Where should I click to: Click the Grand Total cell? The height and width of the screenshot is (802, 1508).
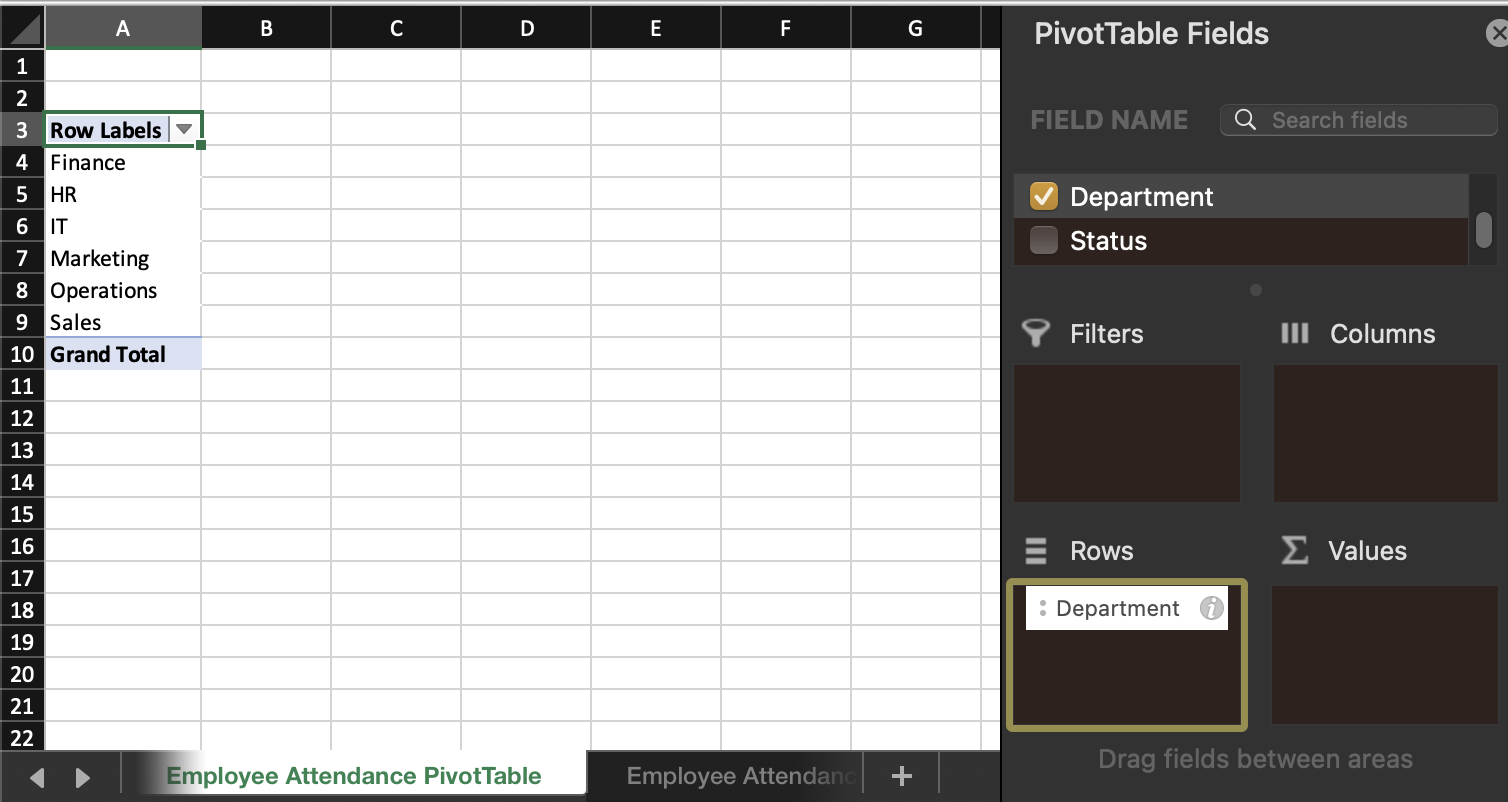tap(123, 354)
